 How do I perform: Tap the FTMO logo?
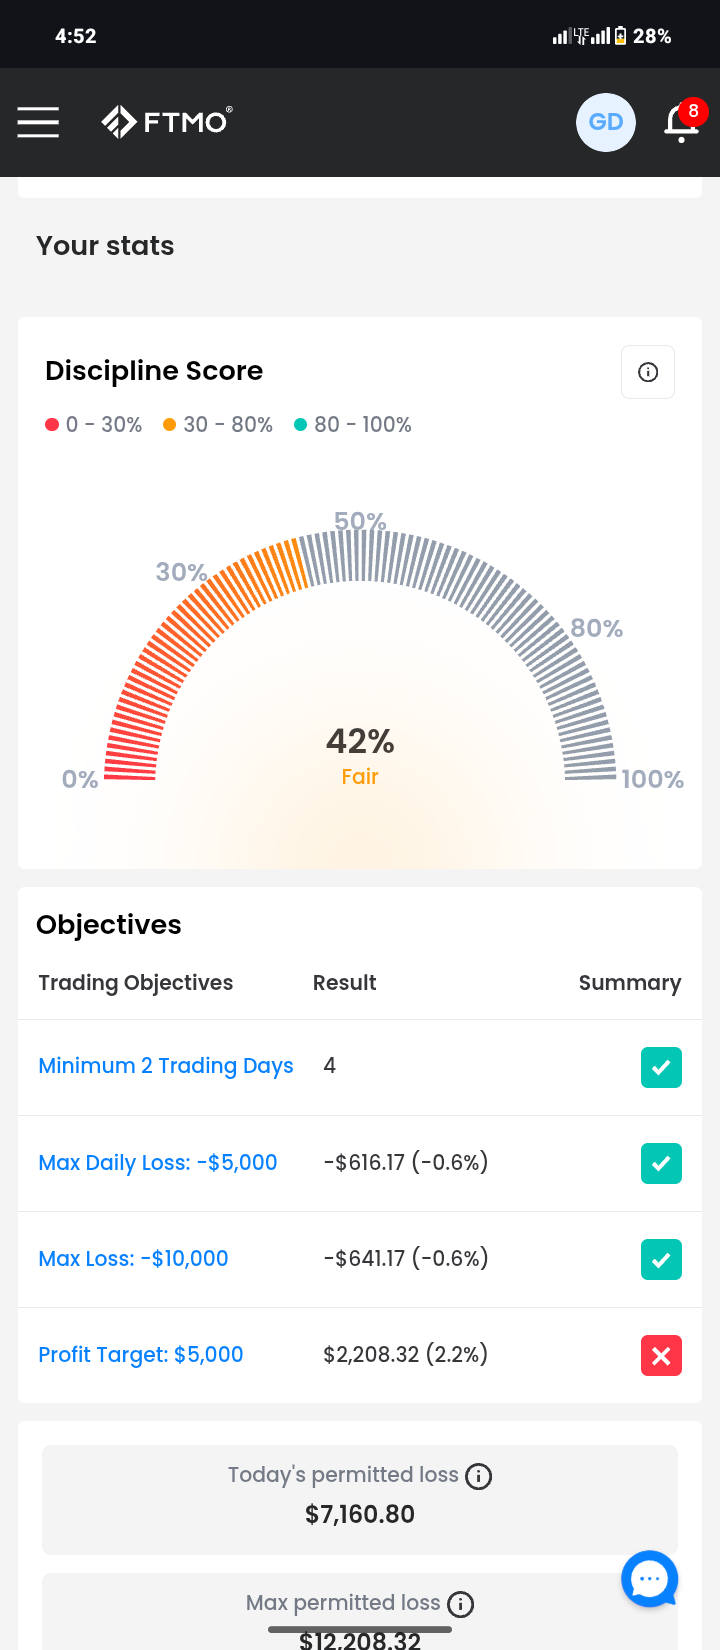pyautogui.click(x=167, y=121)
